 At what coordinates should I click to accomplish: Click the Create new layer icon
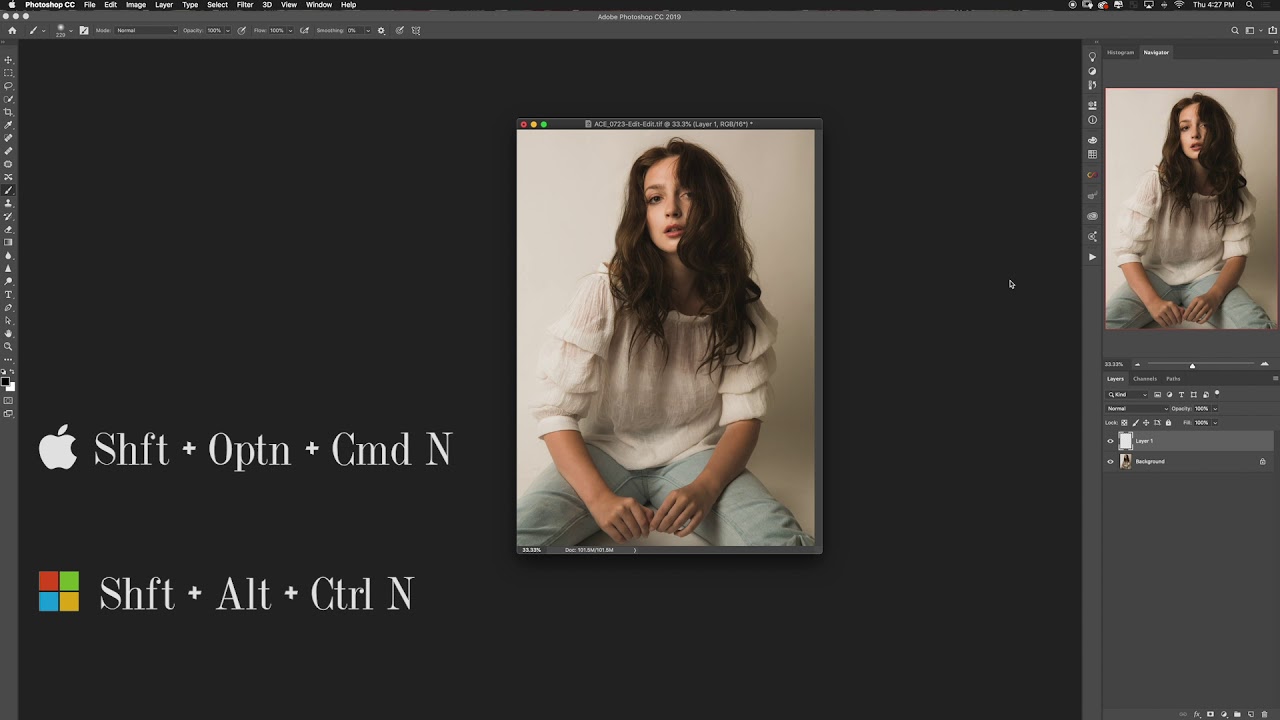[x=1251, y=714]
